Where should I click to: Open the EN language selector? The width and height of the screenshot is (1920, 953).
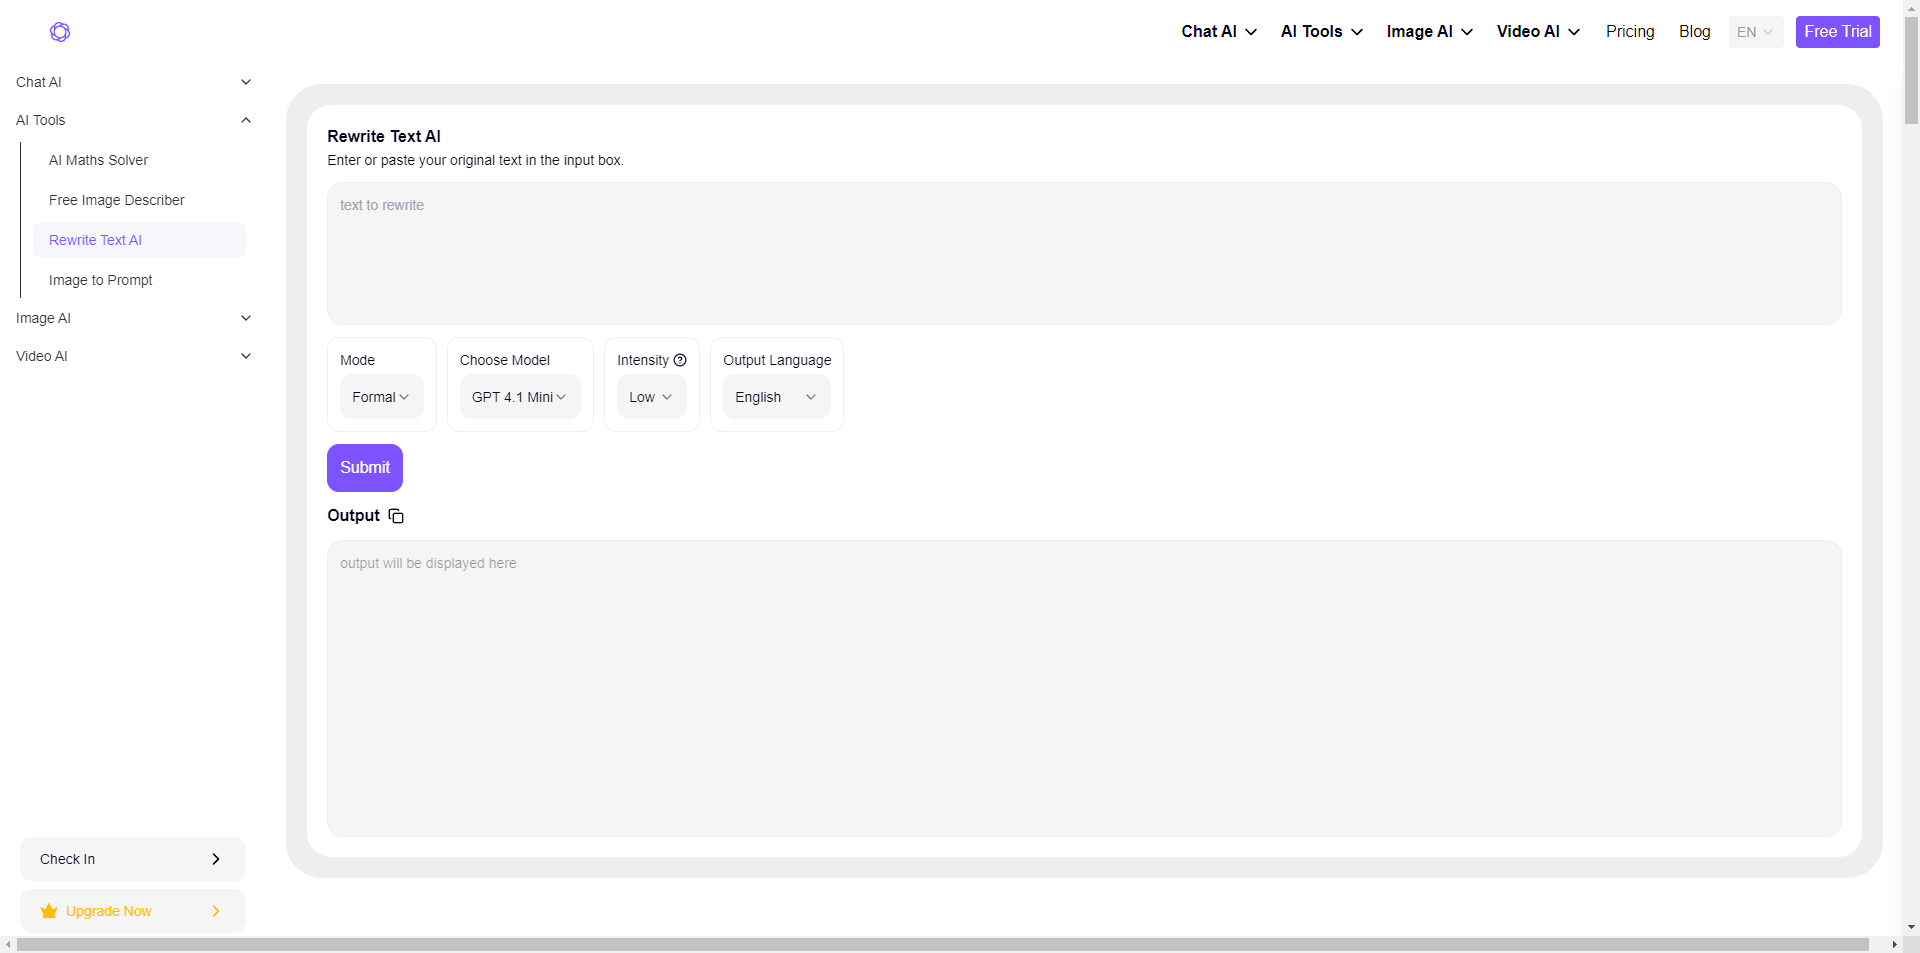pos(1755,32)
